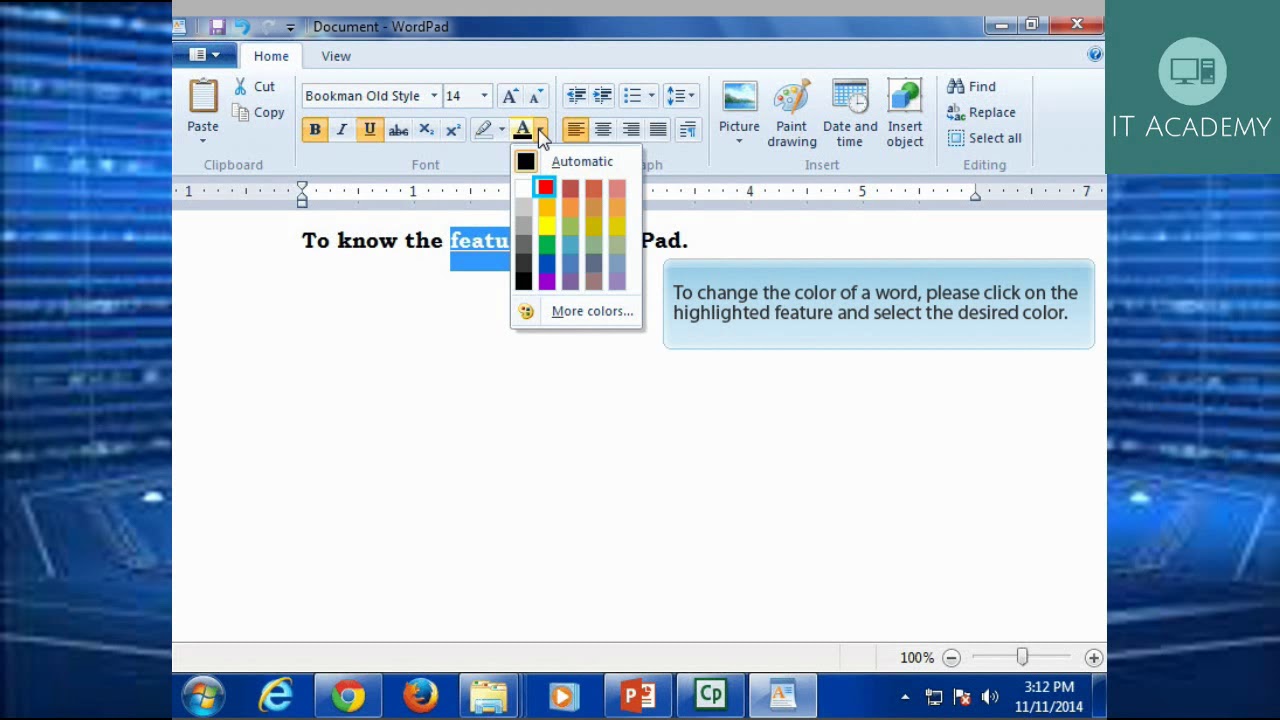1280x720 pixels.
Task: Cut the selected text
Action: click(254, 87)
